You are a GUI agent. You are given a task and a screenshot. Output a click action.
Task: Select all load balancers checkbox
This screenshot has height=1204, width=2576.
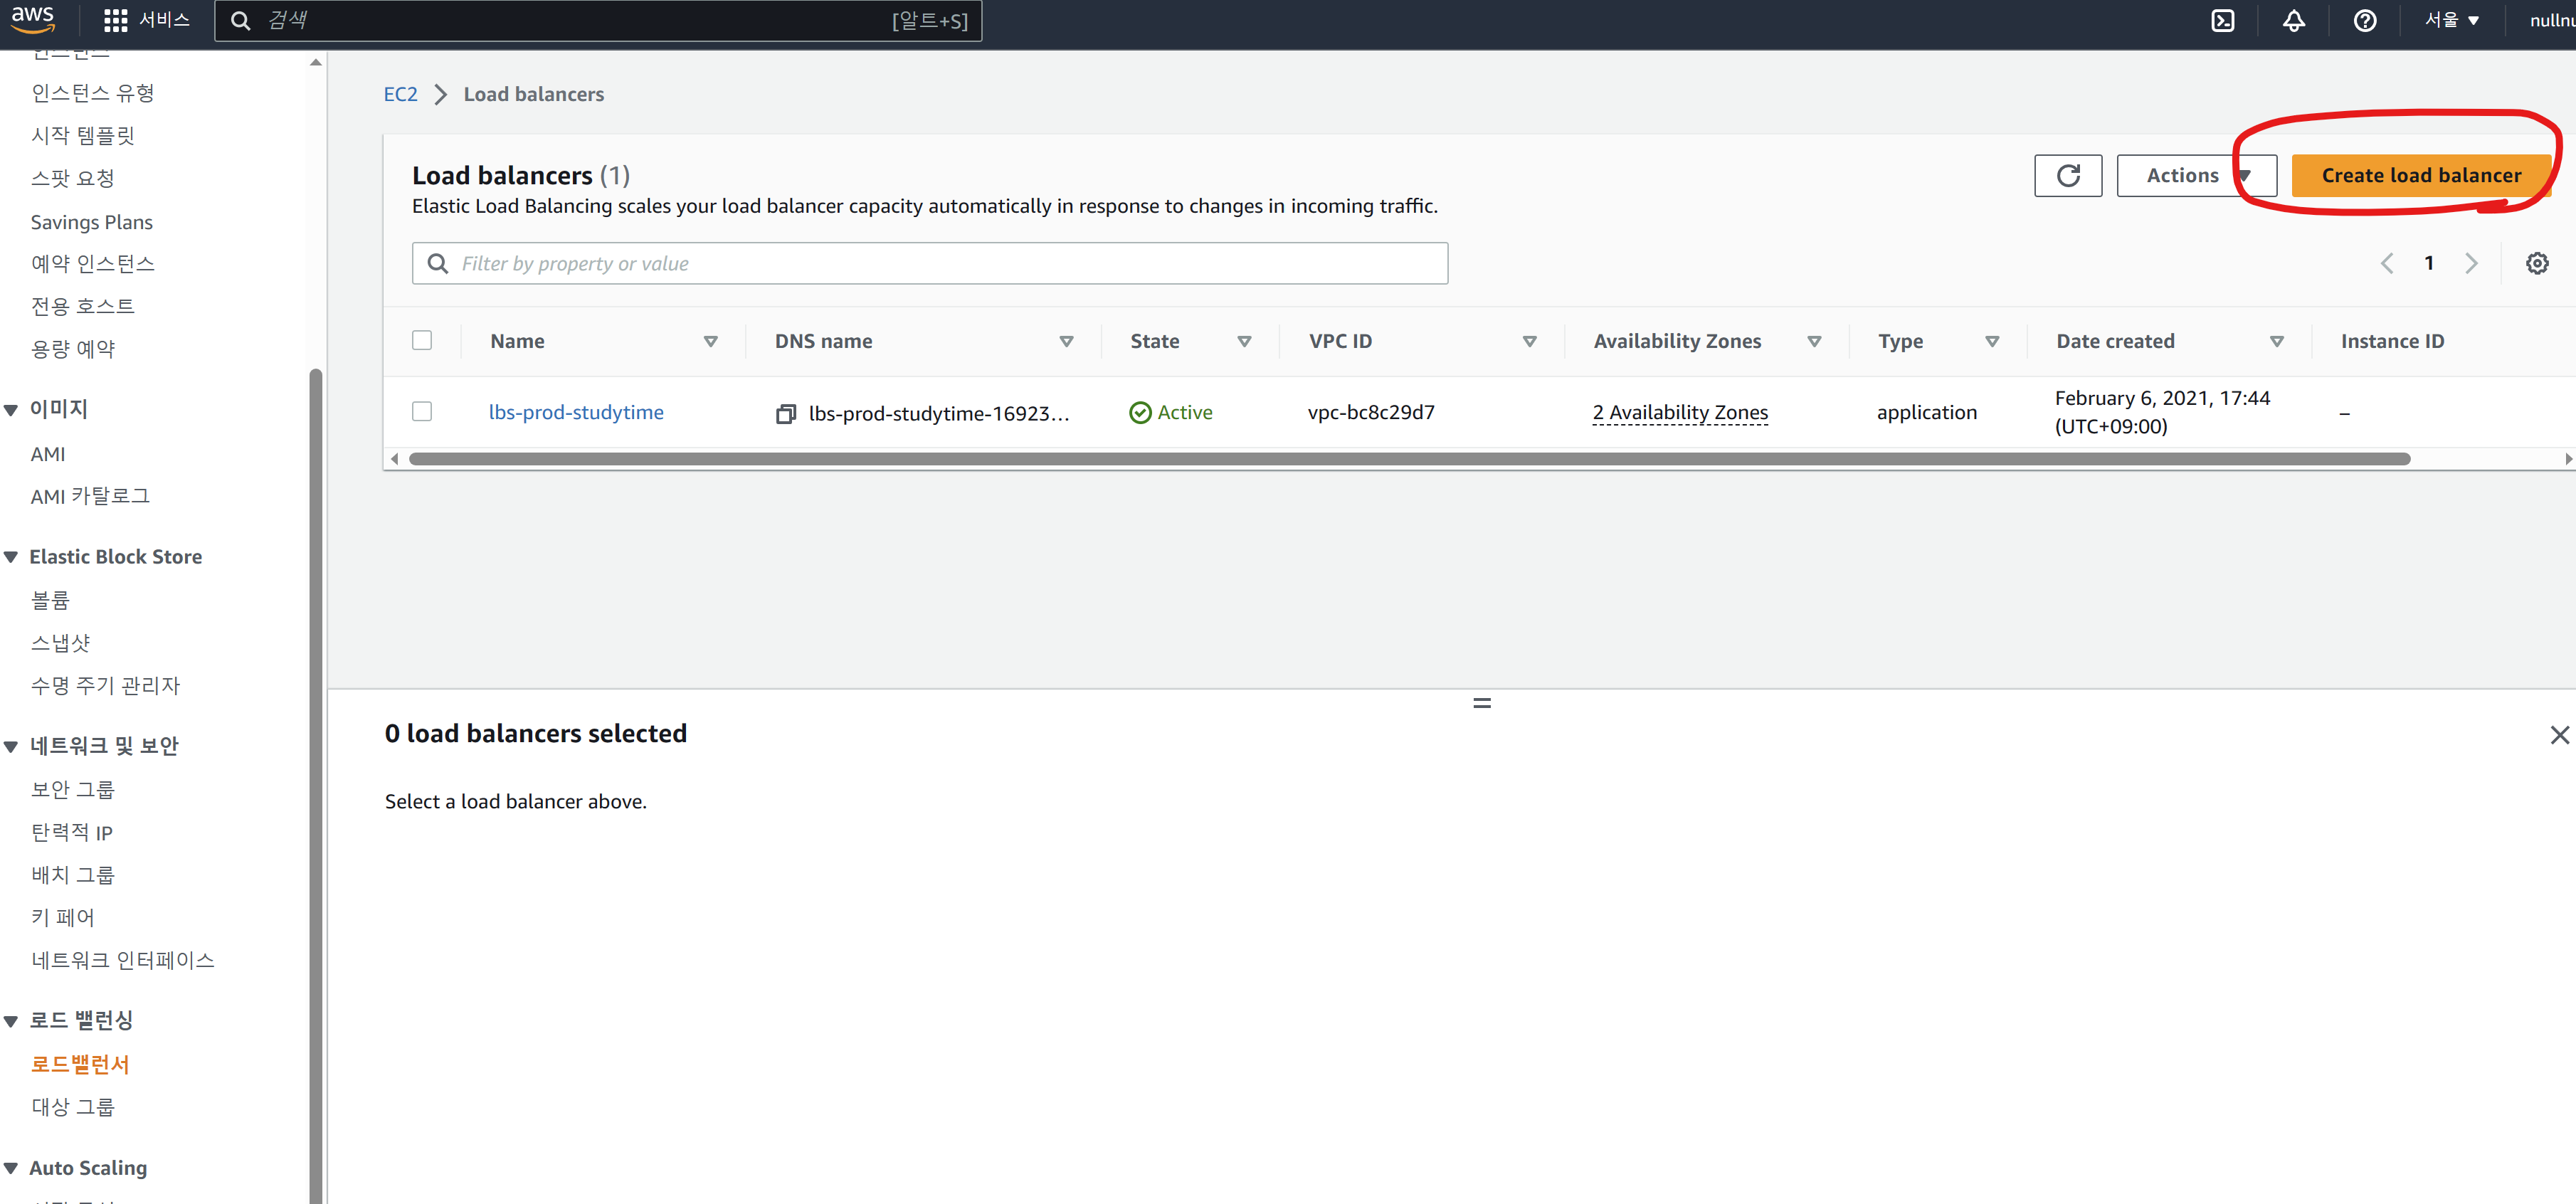tap(422, 341)
